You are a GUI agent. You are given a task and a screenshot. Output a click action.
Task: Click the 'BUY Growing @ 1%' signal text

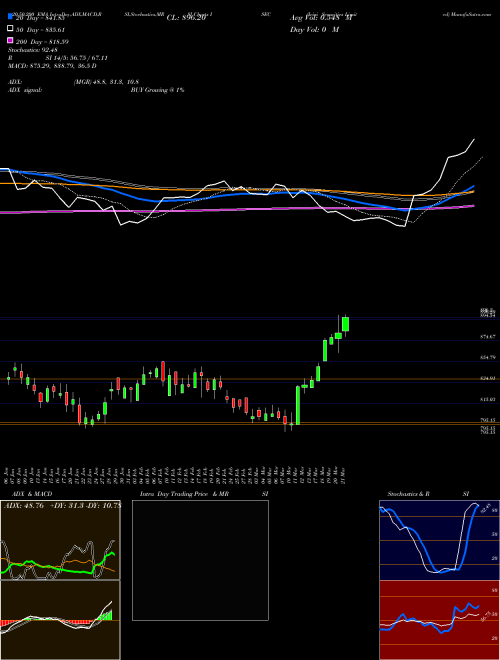pos(157,90)
